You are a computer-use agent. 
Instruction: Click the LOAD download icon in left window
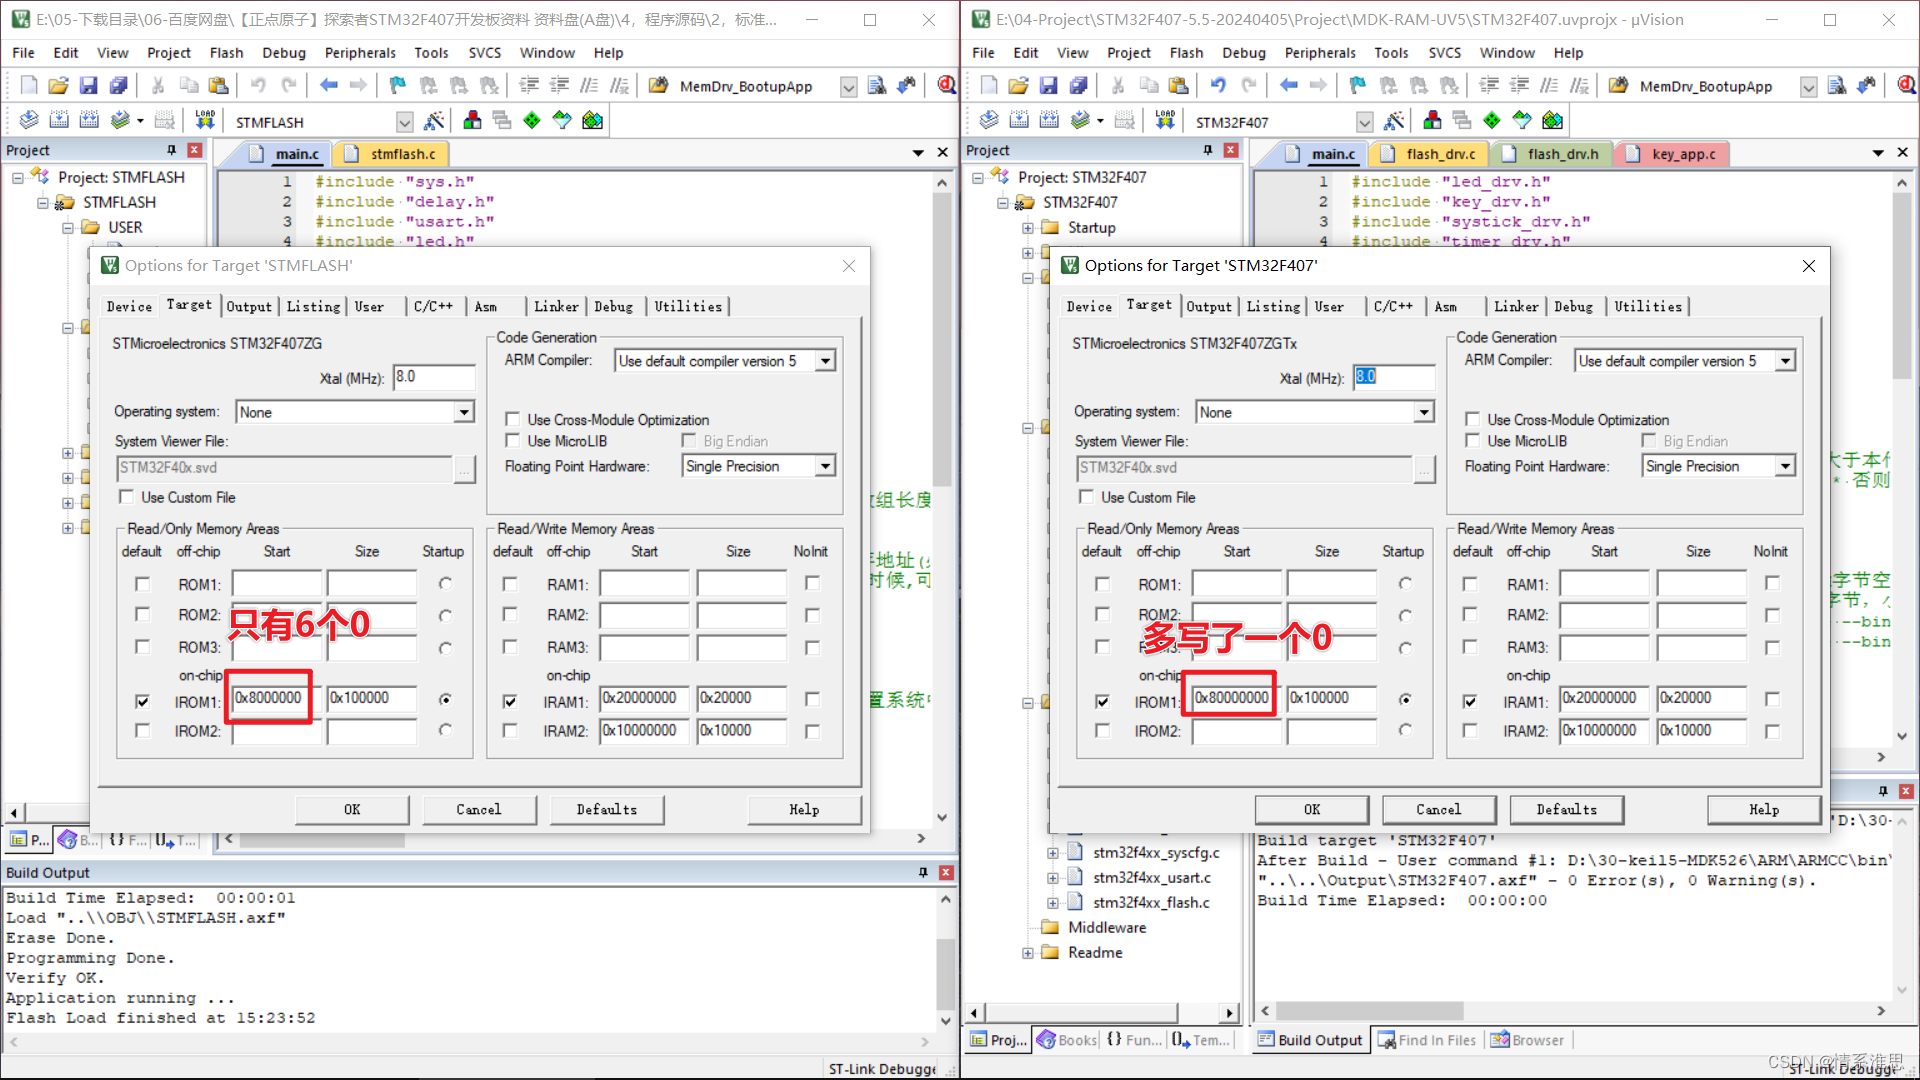coord(205,121)
